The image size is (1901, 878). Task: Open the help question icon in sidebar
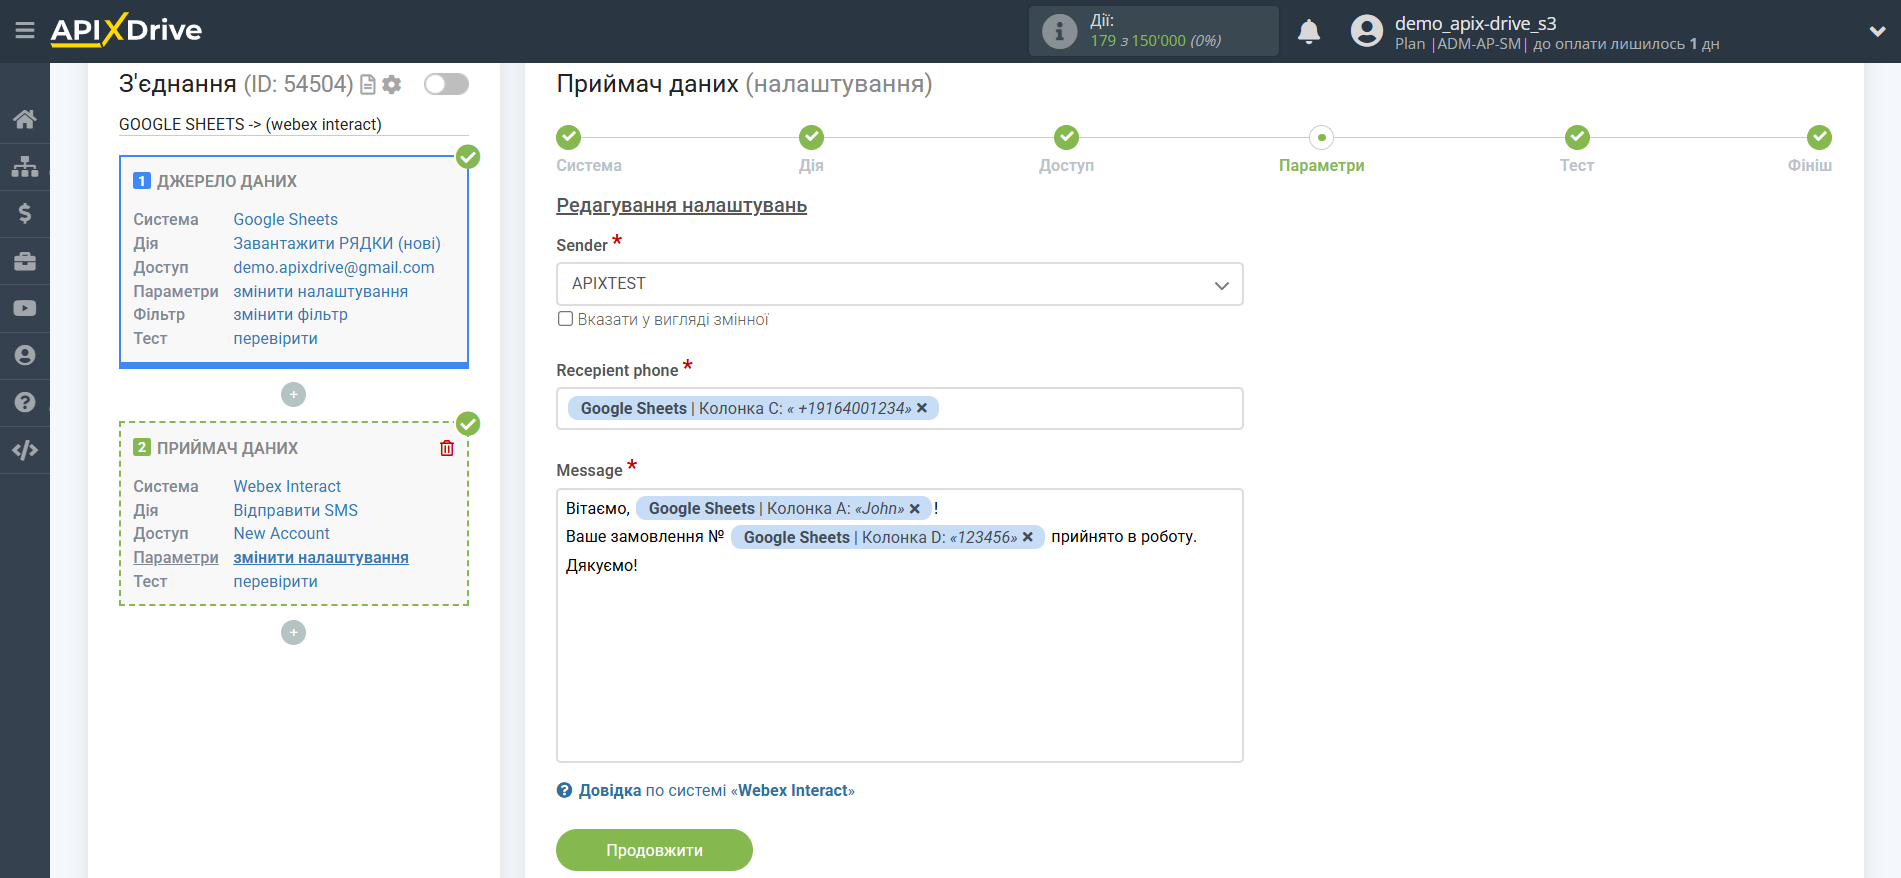25,402
